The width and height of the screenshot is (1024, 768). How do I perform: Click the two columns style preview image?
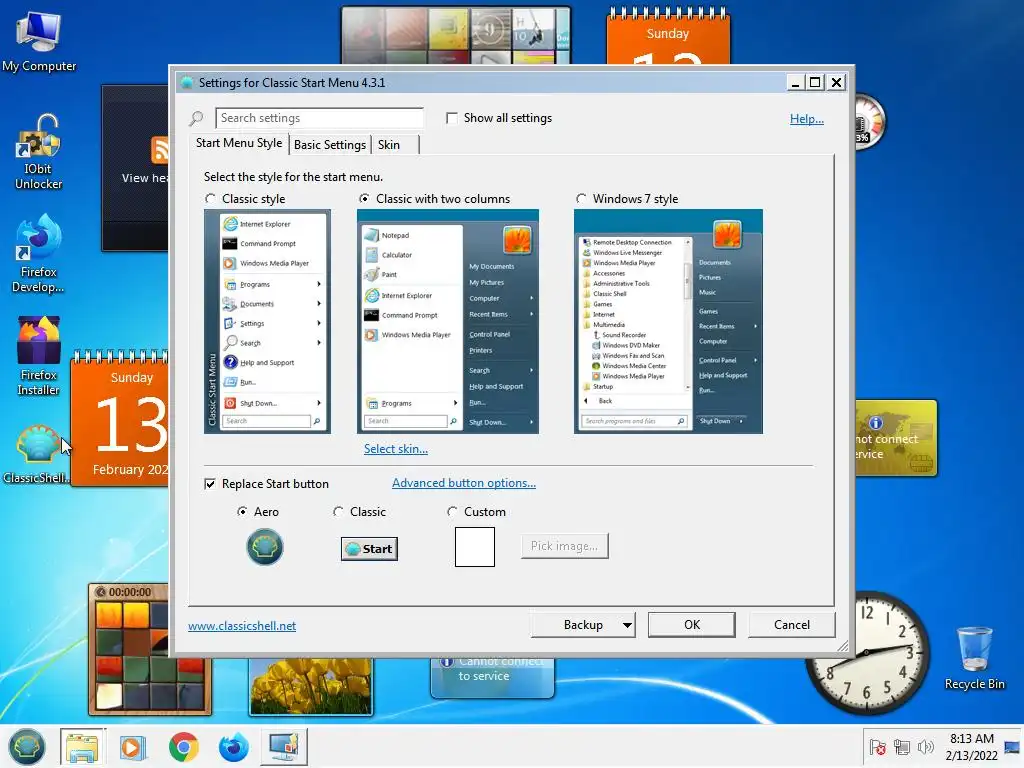pyautogui.click(x=448, y=321)
